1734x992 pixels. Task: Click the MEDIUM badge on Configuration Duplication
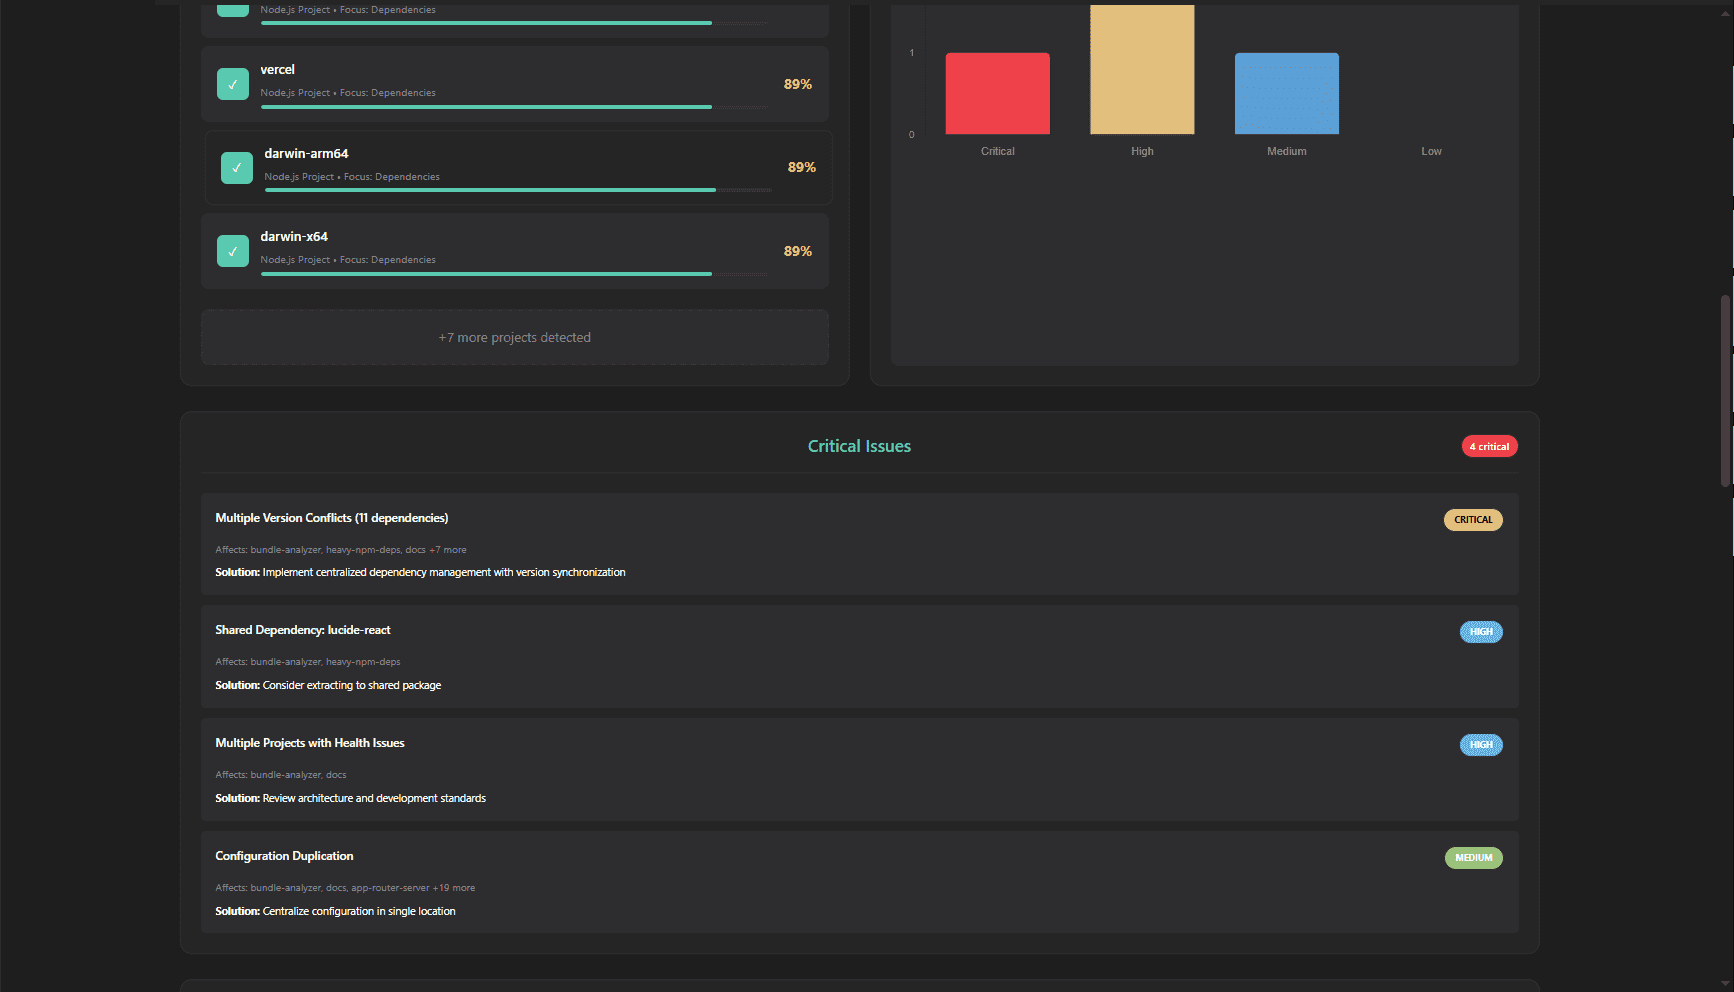1473,858
